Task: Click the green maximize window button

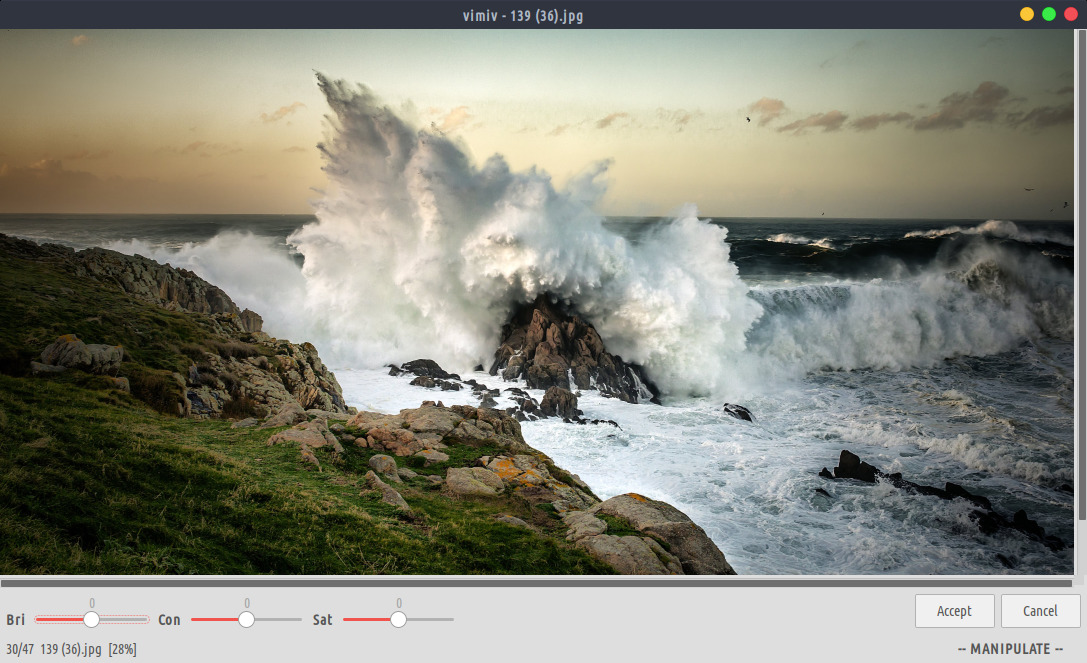Action: [1049, 15]
